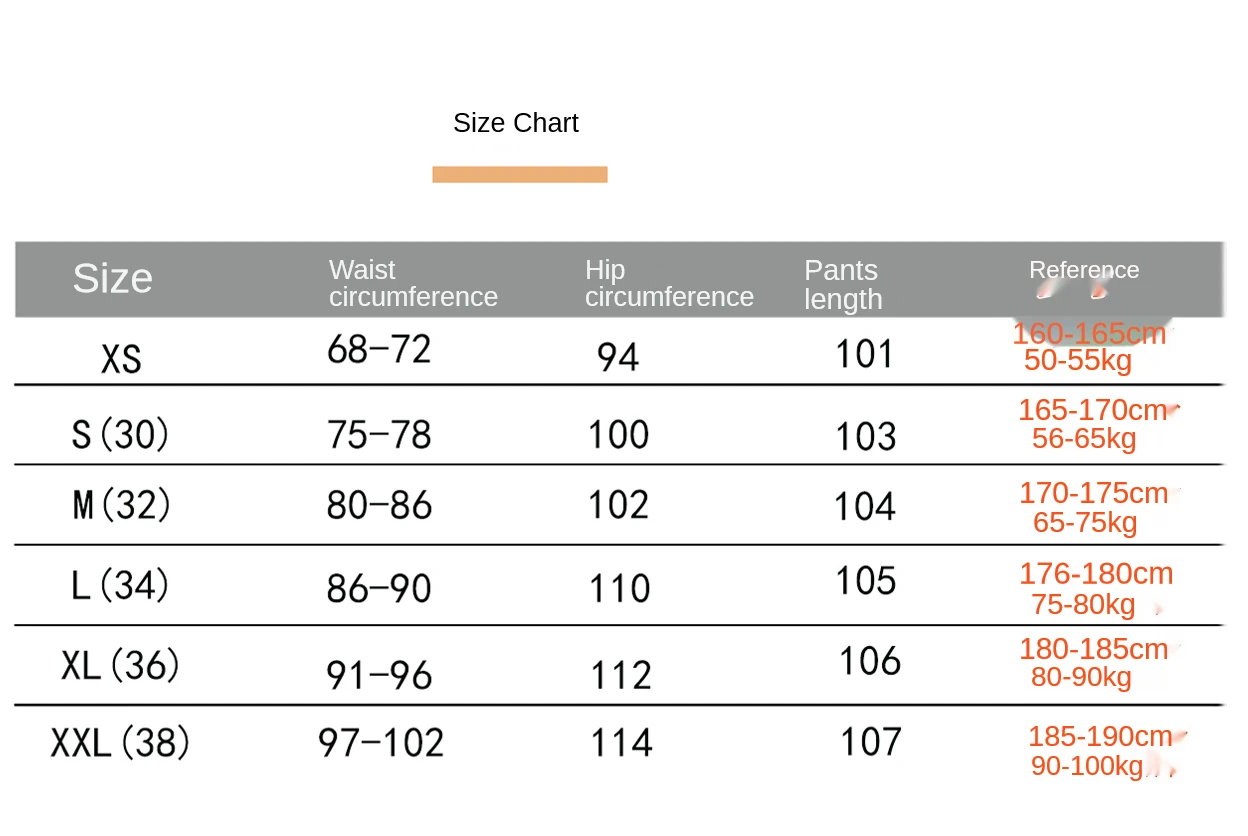Choose the L(34) size label
This screenshot has width=1248, height=836.
click(121, 585)
